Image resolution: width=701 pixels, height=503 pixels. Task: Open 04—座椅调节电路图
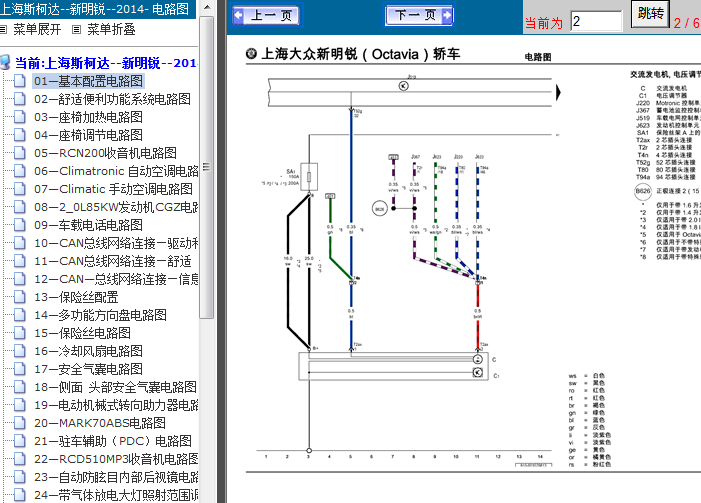point(89,135)
